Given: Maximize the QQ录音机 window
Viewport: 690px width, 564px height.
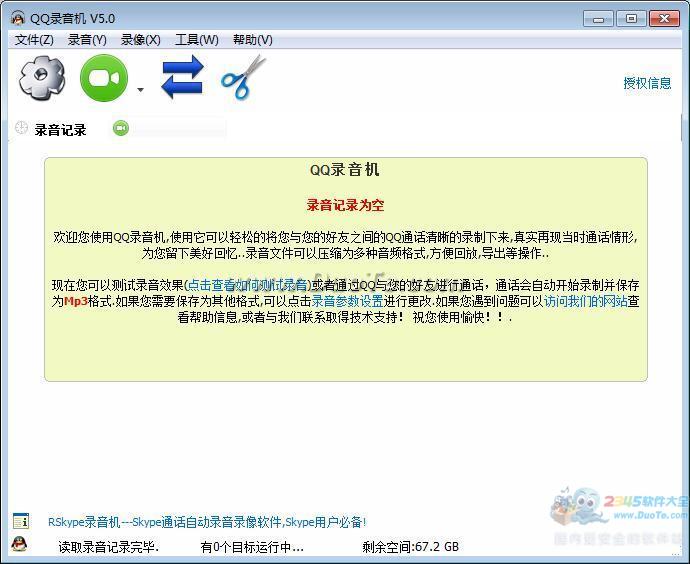Looking at the screenshot, I should (x=631, y=19).
